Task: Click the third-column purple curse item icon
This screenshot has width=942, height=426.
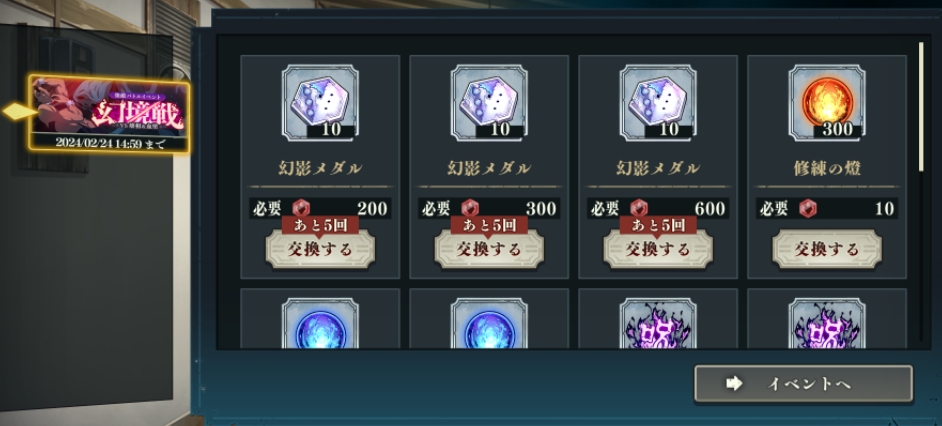Action: click(658, 323)
